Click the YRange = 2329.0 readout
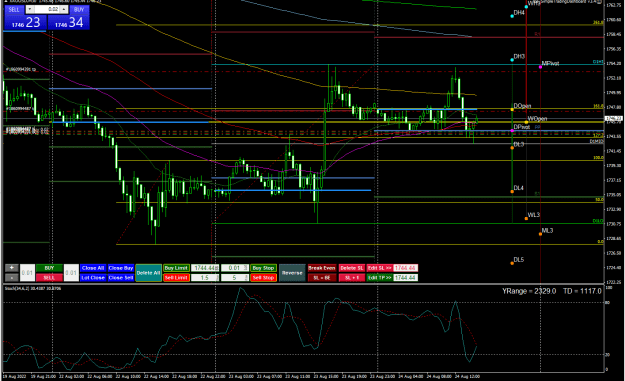This screenshot has width=625, height=381. point(529,291)
